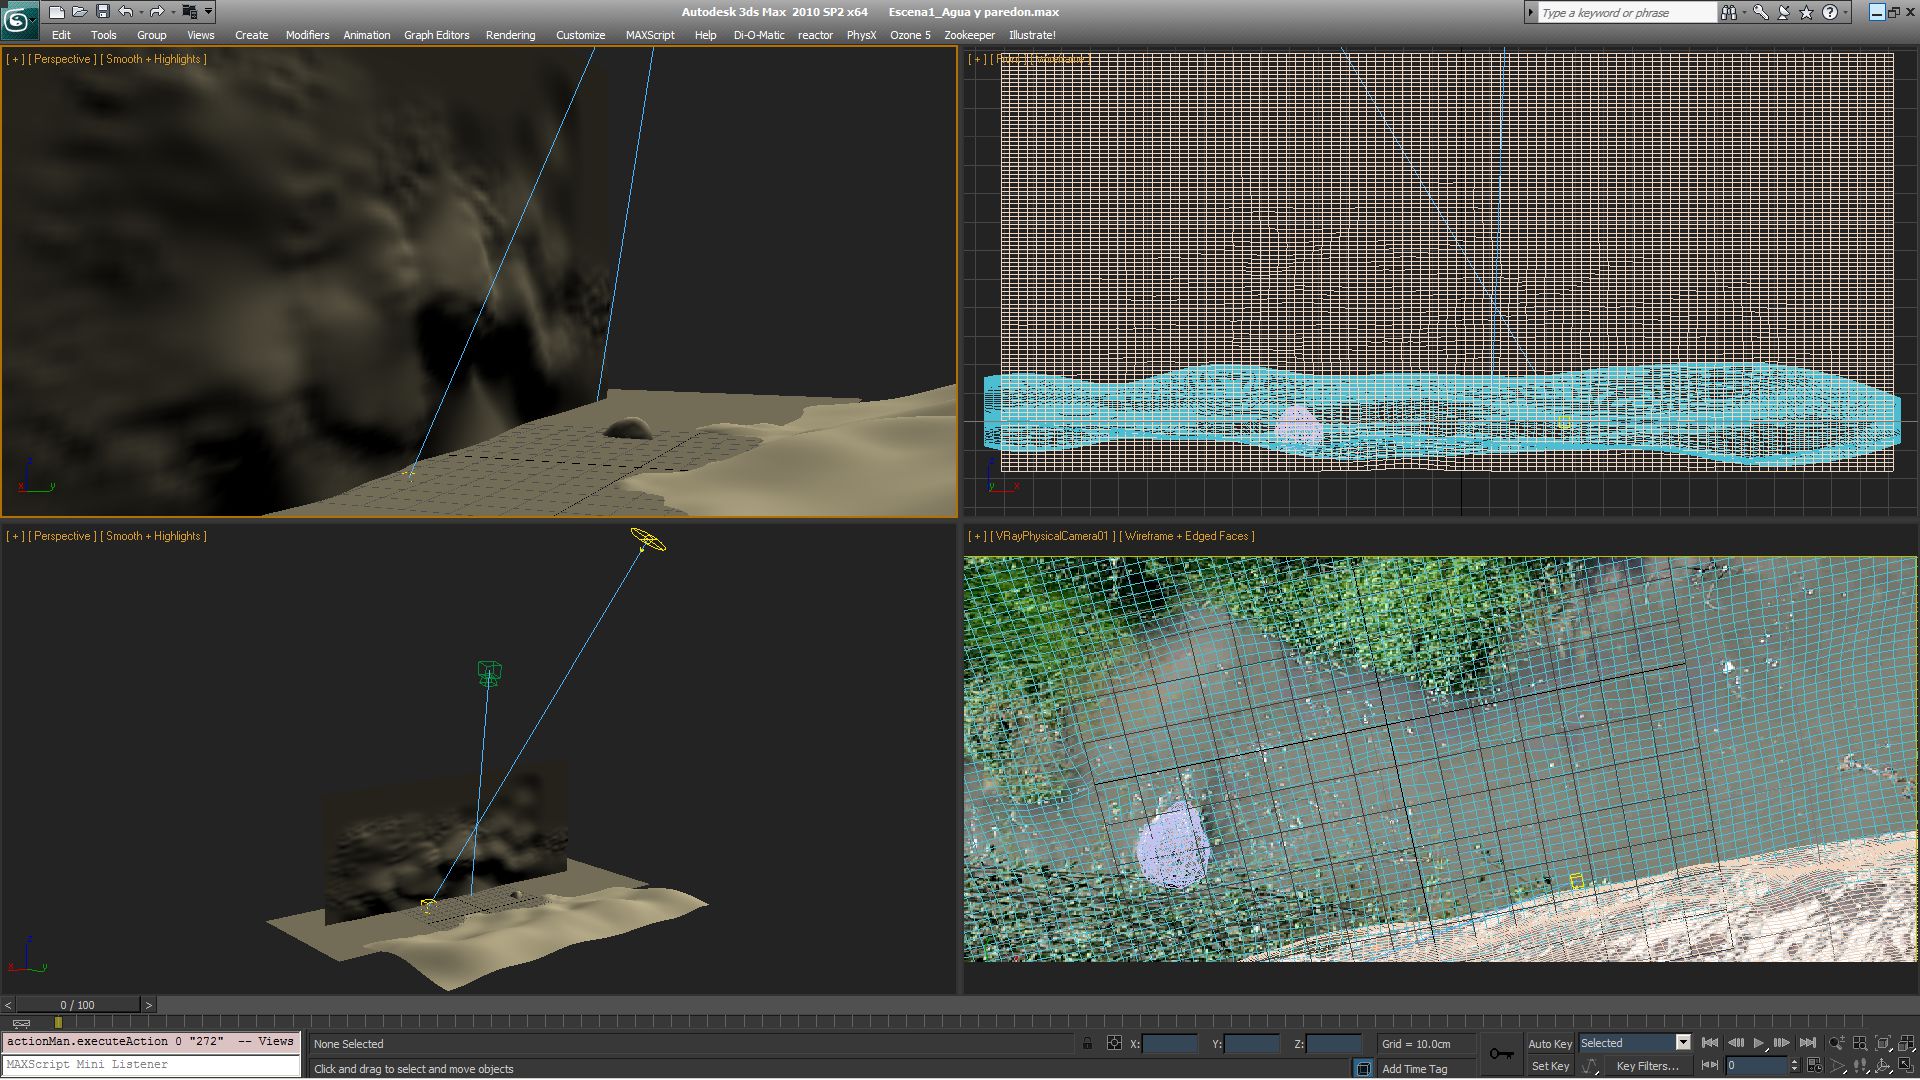Click the Go to End icon
This screenshot has width=1920, height=1080.
click(x=1808, y=1043)
